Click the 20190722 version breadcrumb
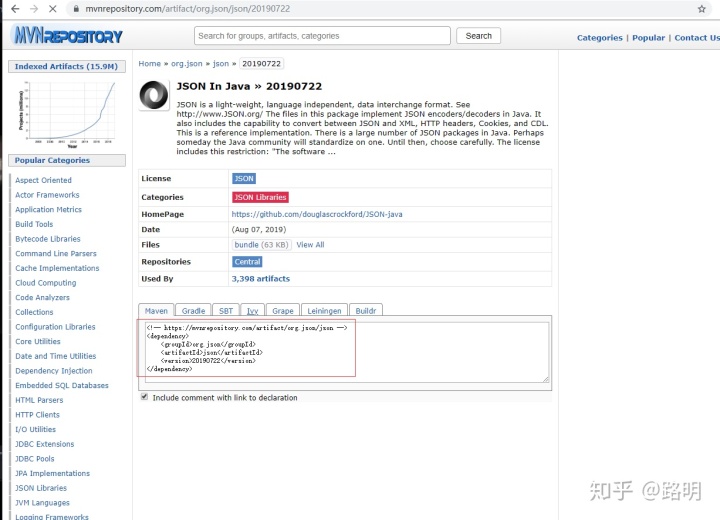The width and height of the screenshot is (720, 520). click(261, 63)
